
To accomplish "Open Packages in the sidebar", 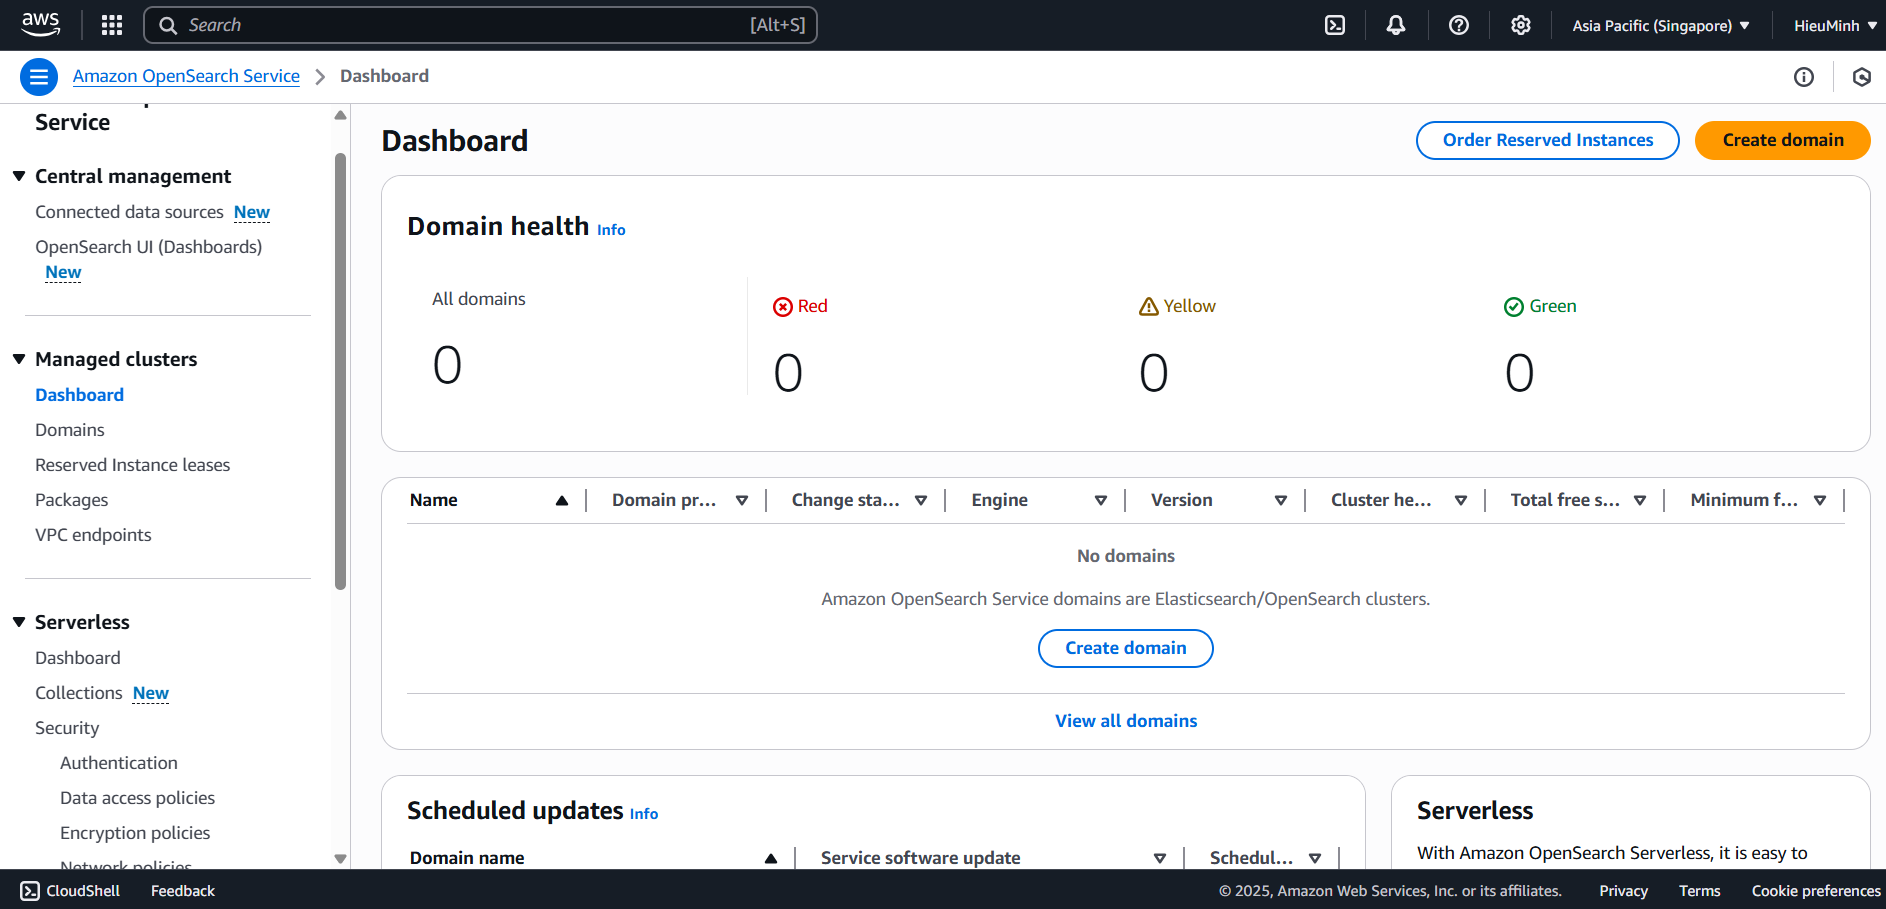I will tap(71, 500).
